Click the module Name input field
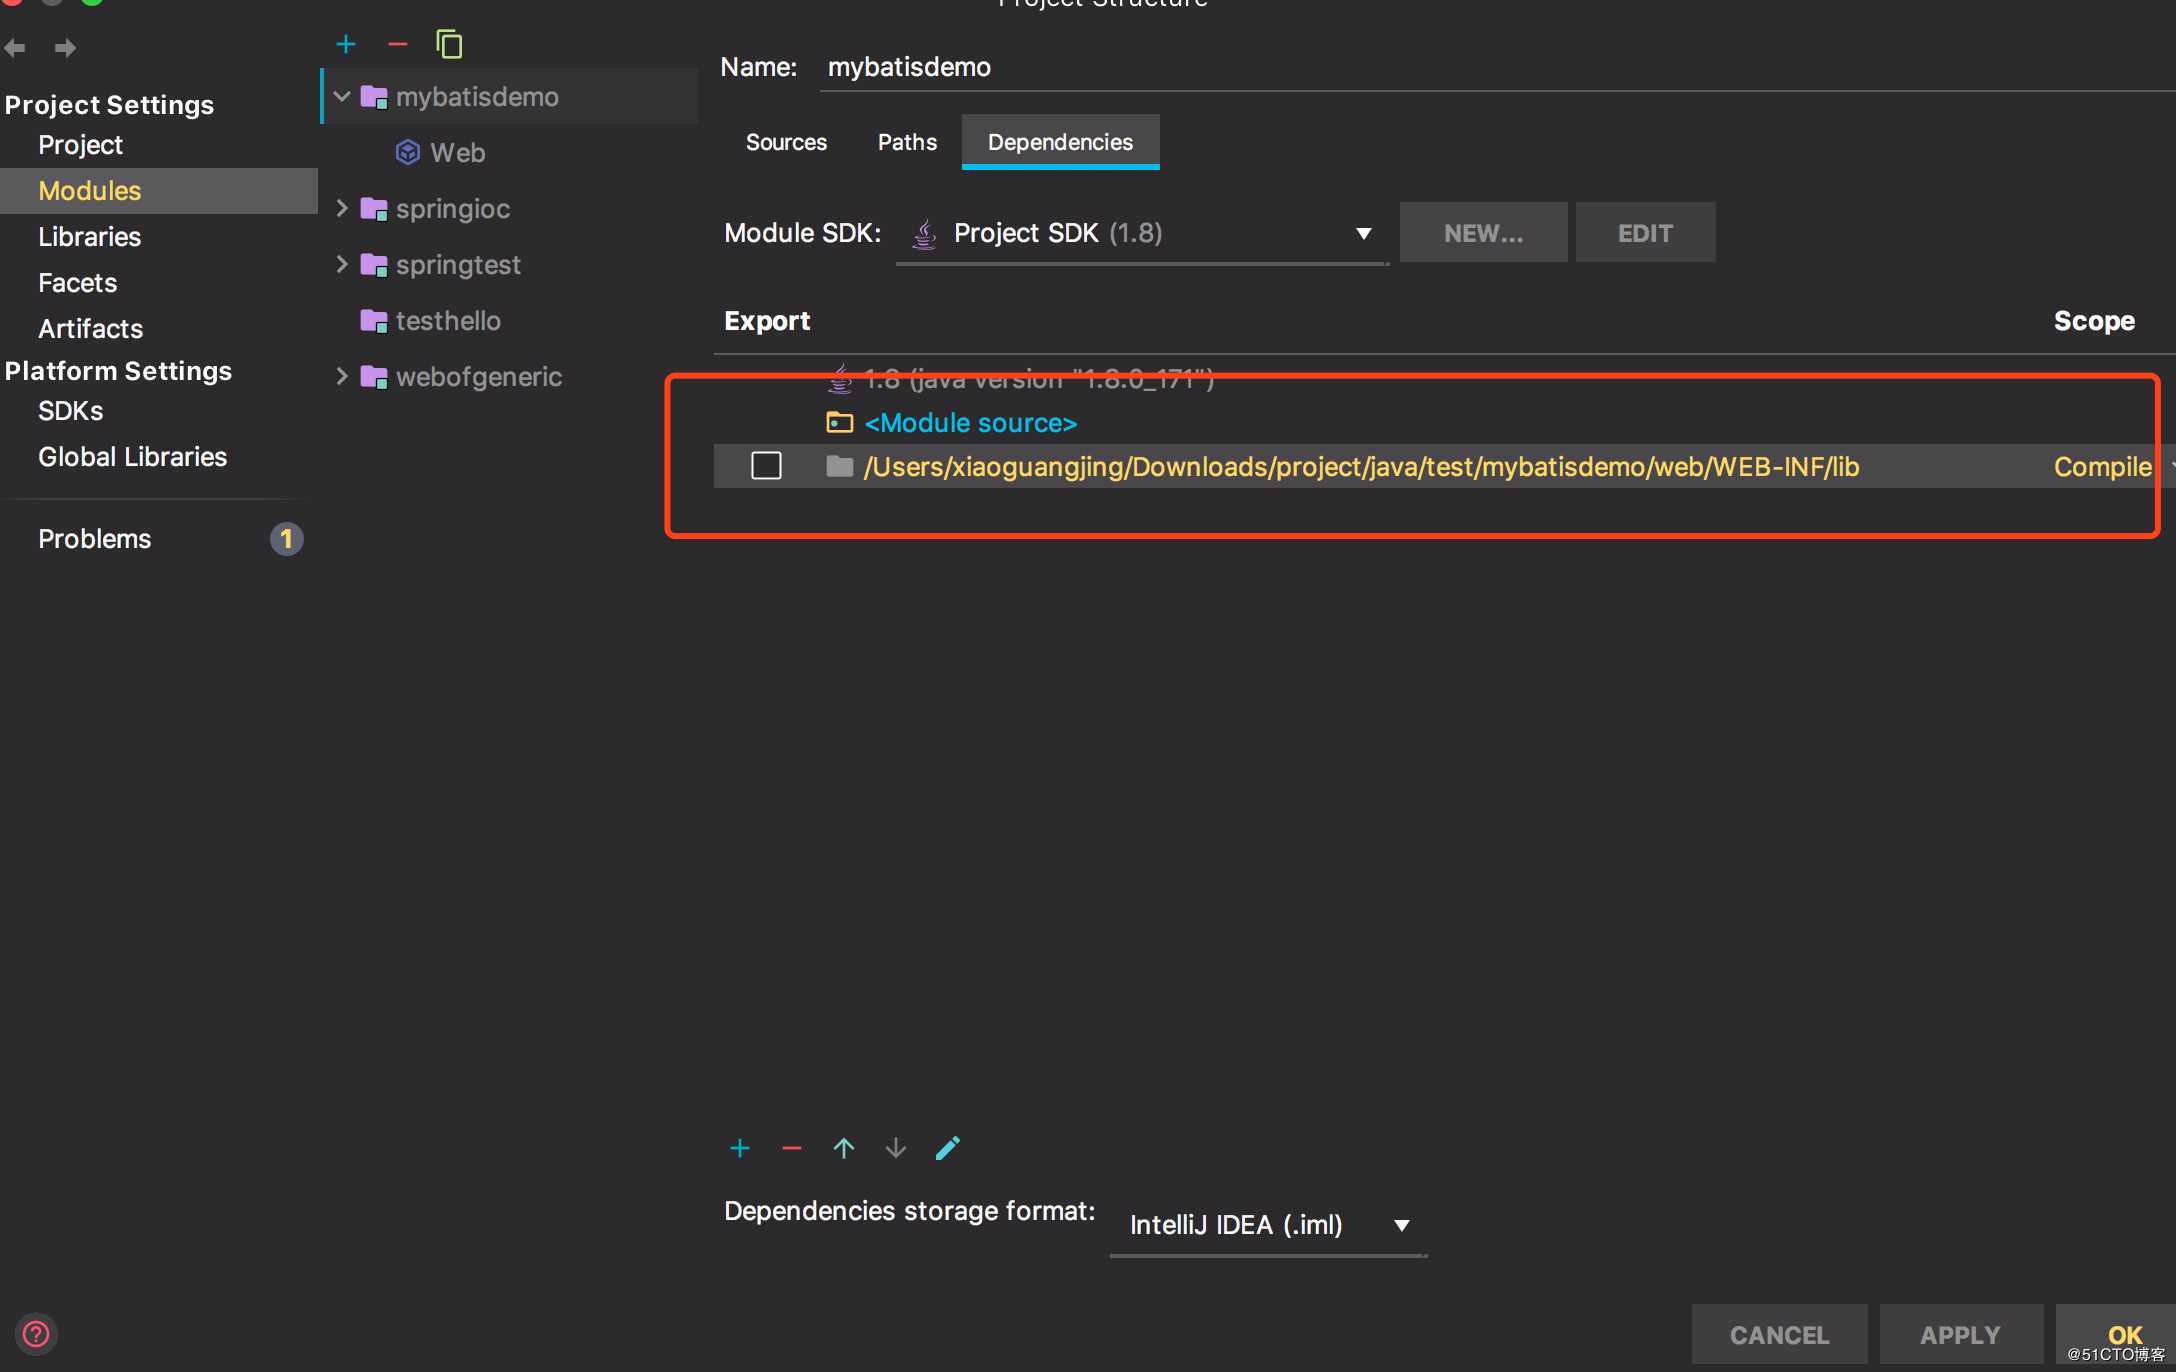 [x=1496, y=67]
